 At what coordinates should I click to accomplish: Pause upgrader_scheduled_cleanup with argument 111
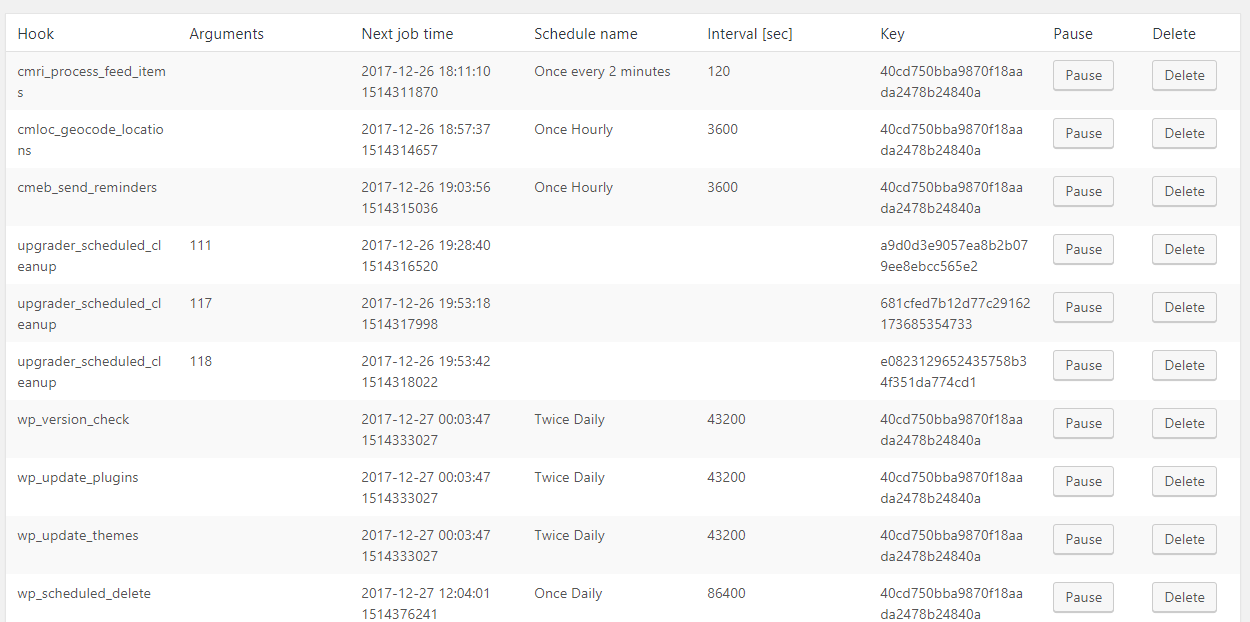pyautogui.click(x=1083, y=250)
